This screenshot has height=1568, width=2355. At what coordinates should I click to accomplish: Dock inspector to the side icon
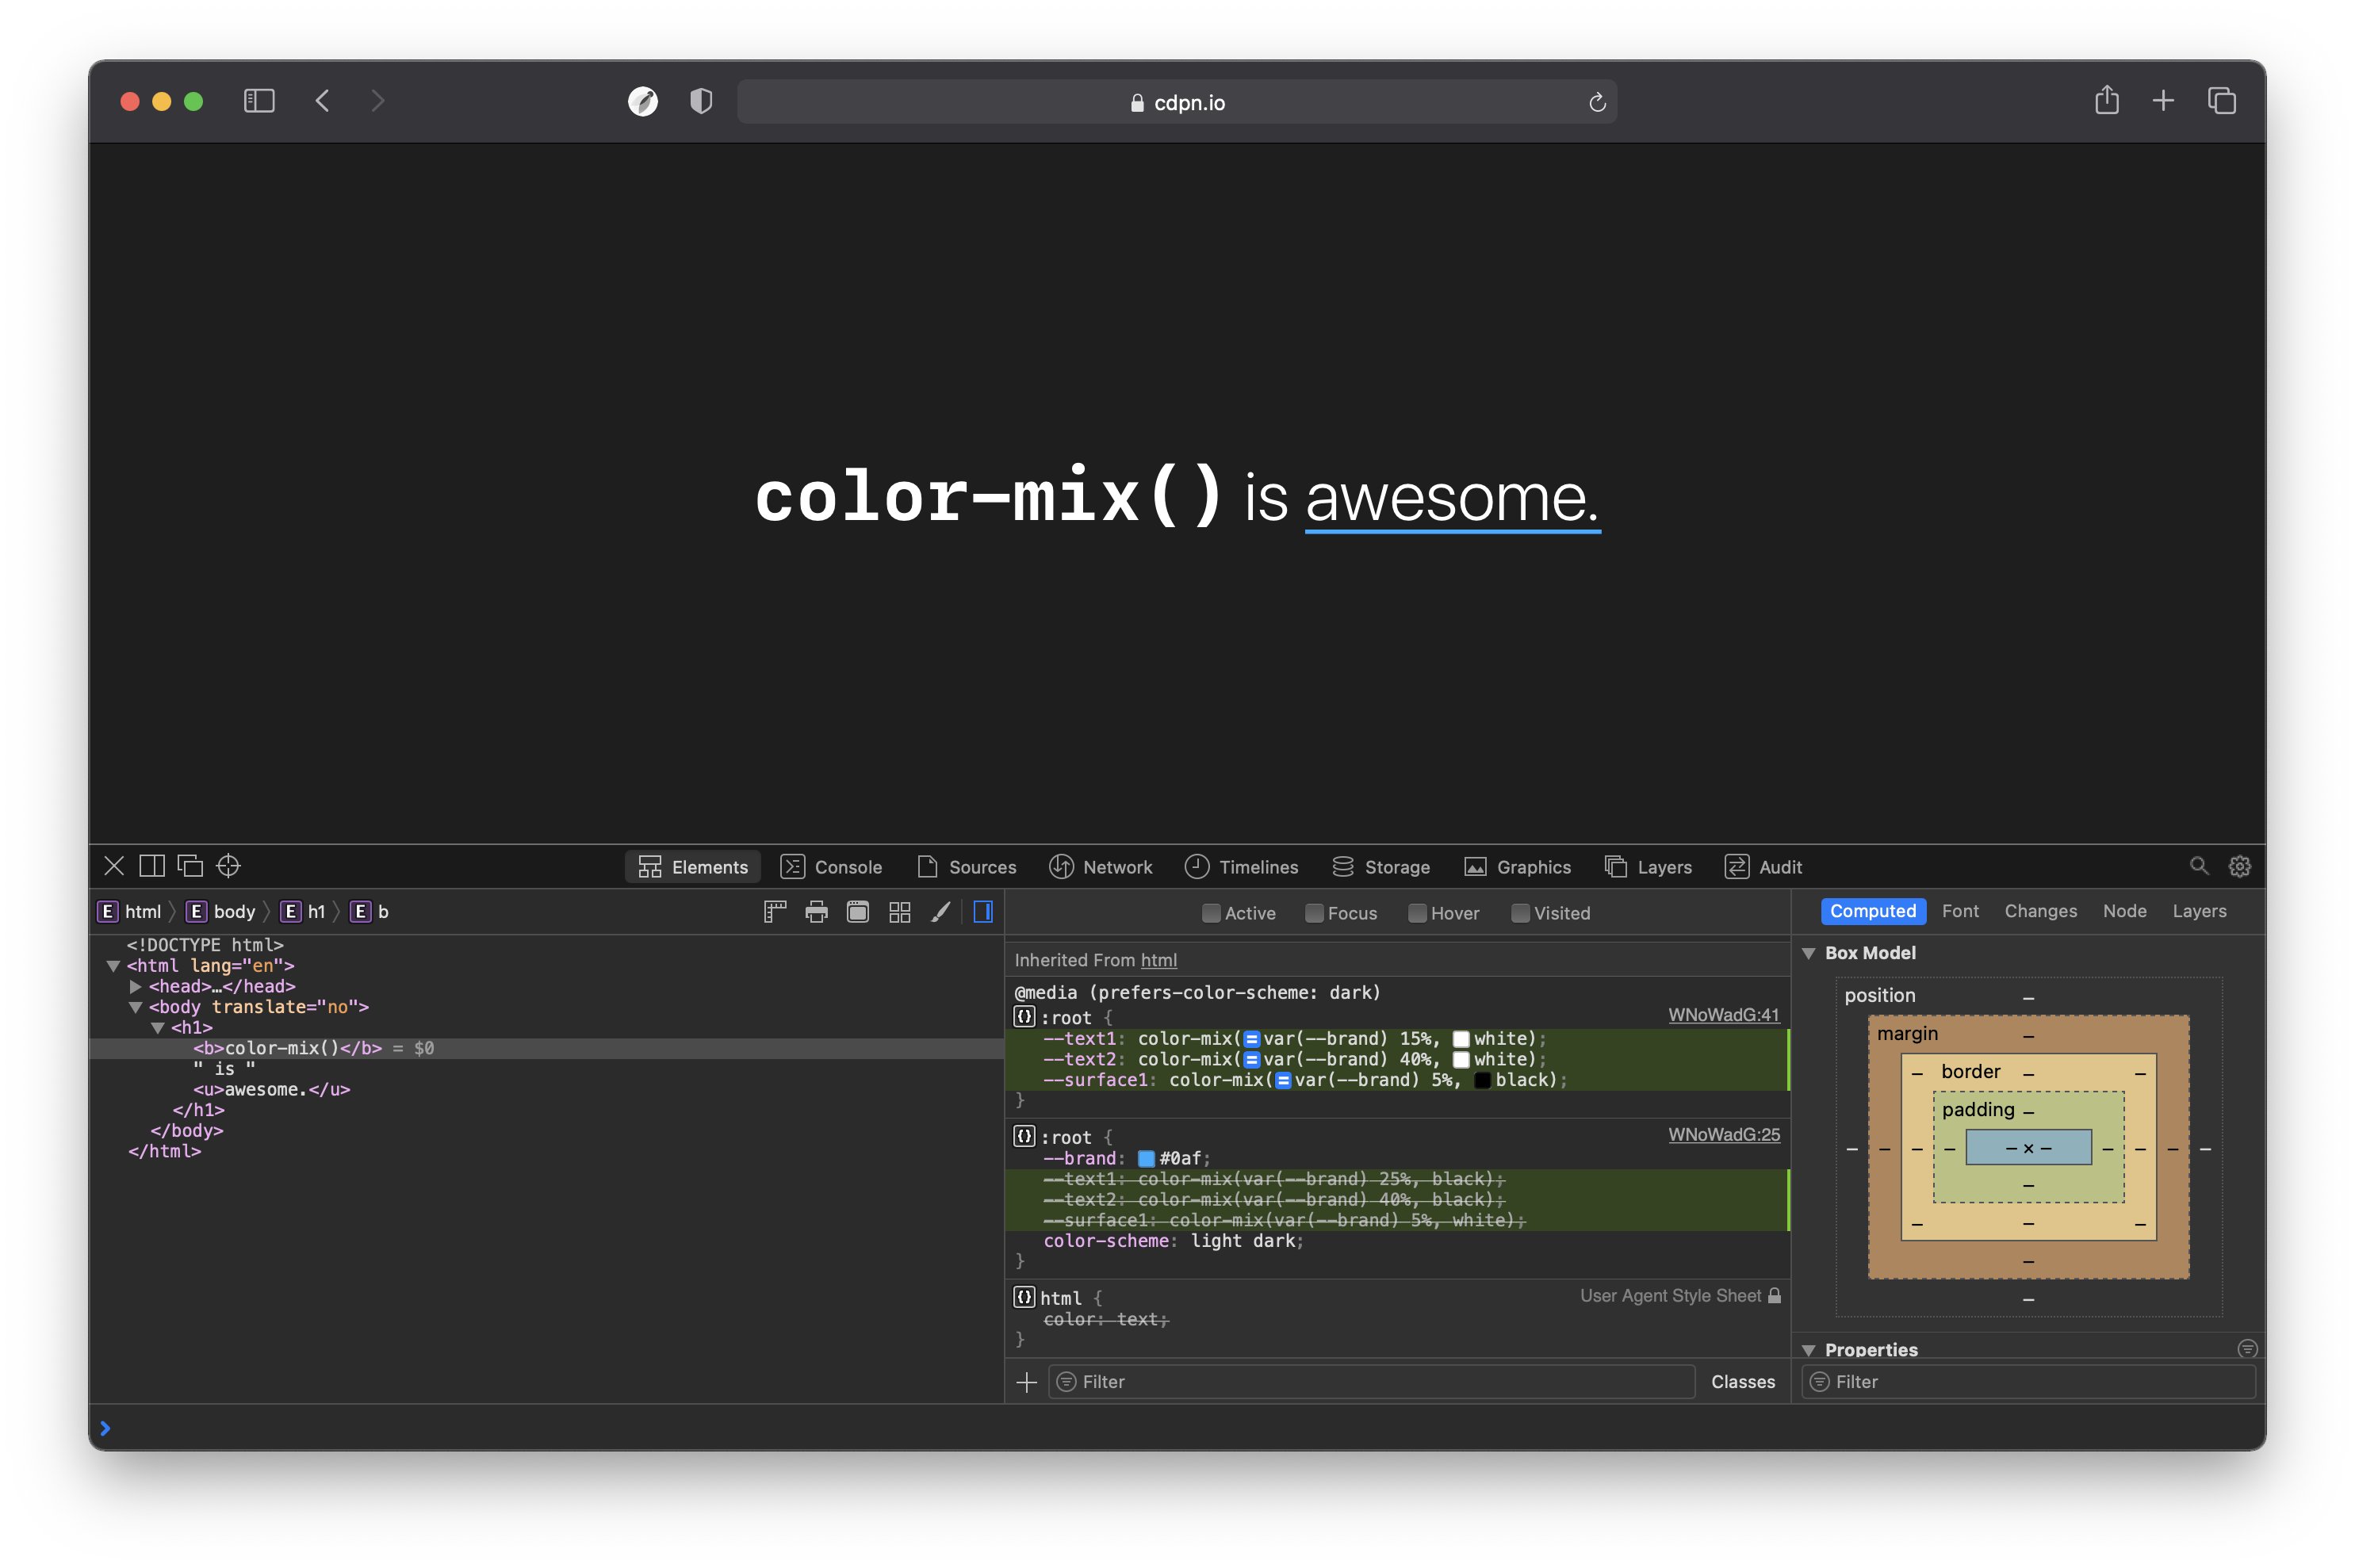[152, 866]
